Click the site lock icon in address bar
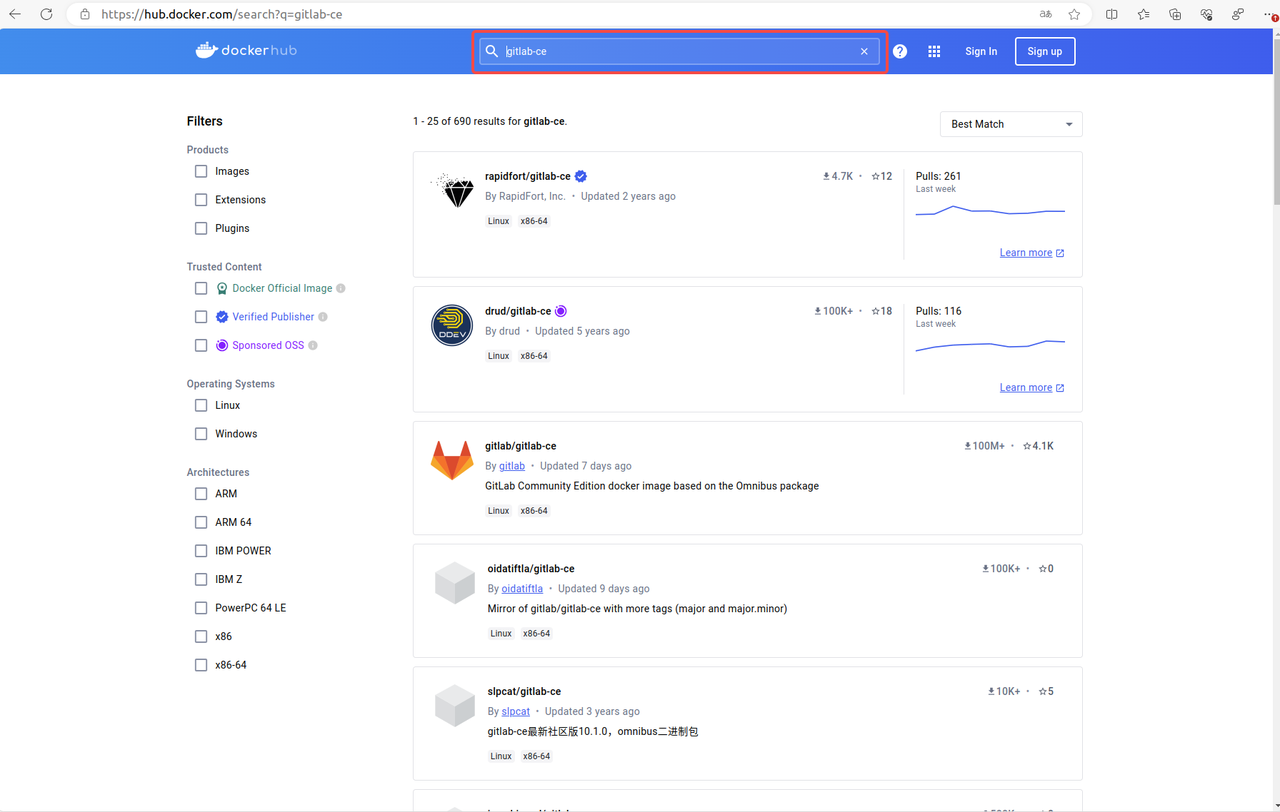Screen dimensions: 1280x812 (84, 14)
